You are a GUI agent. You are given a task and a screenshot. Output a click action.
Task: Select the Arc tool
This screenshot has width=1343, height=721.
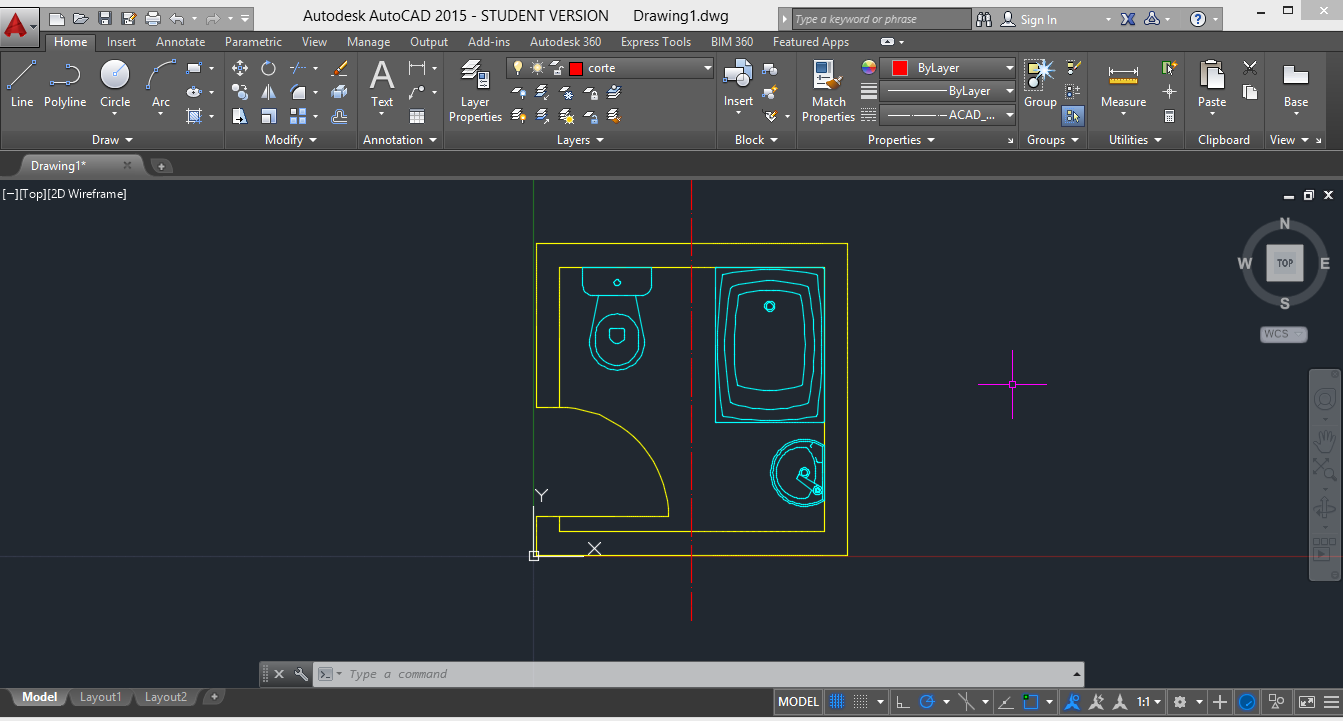(161, 84)
